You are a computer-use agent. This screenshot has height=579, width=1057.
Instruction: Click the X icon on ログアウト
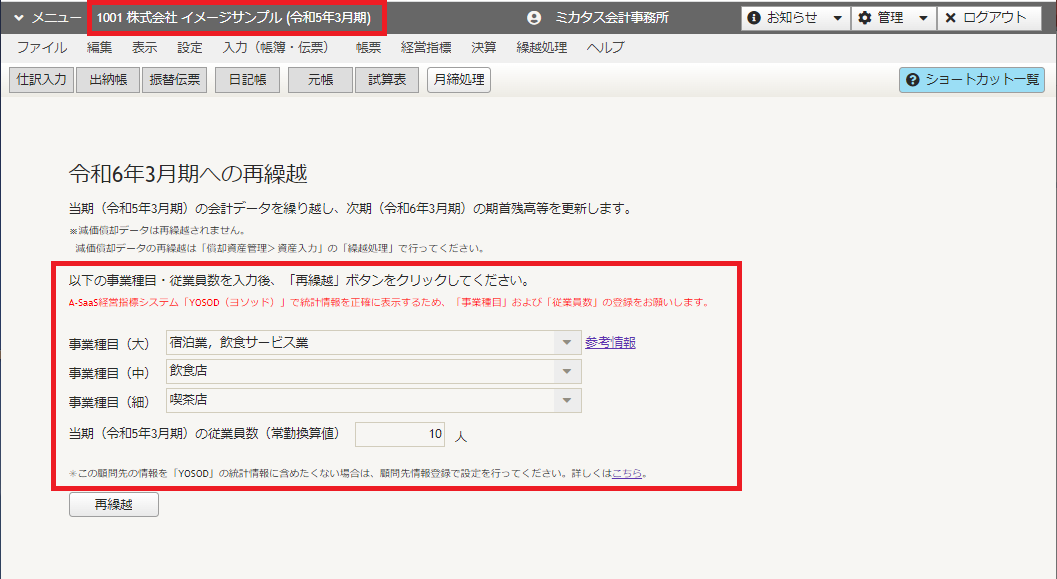[950, 18]
